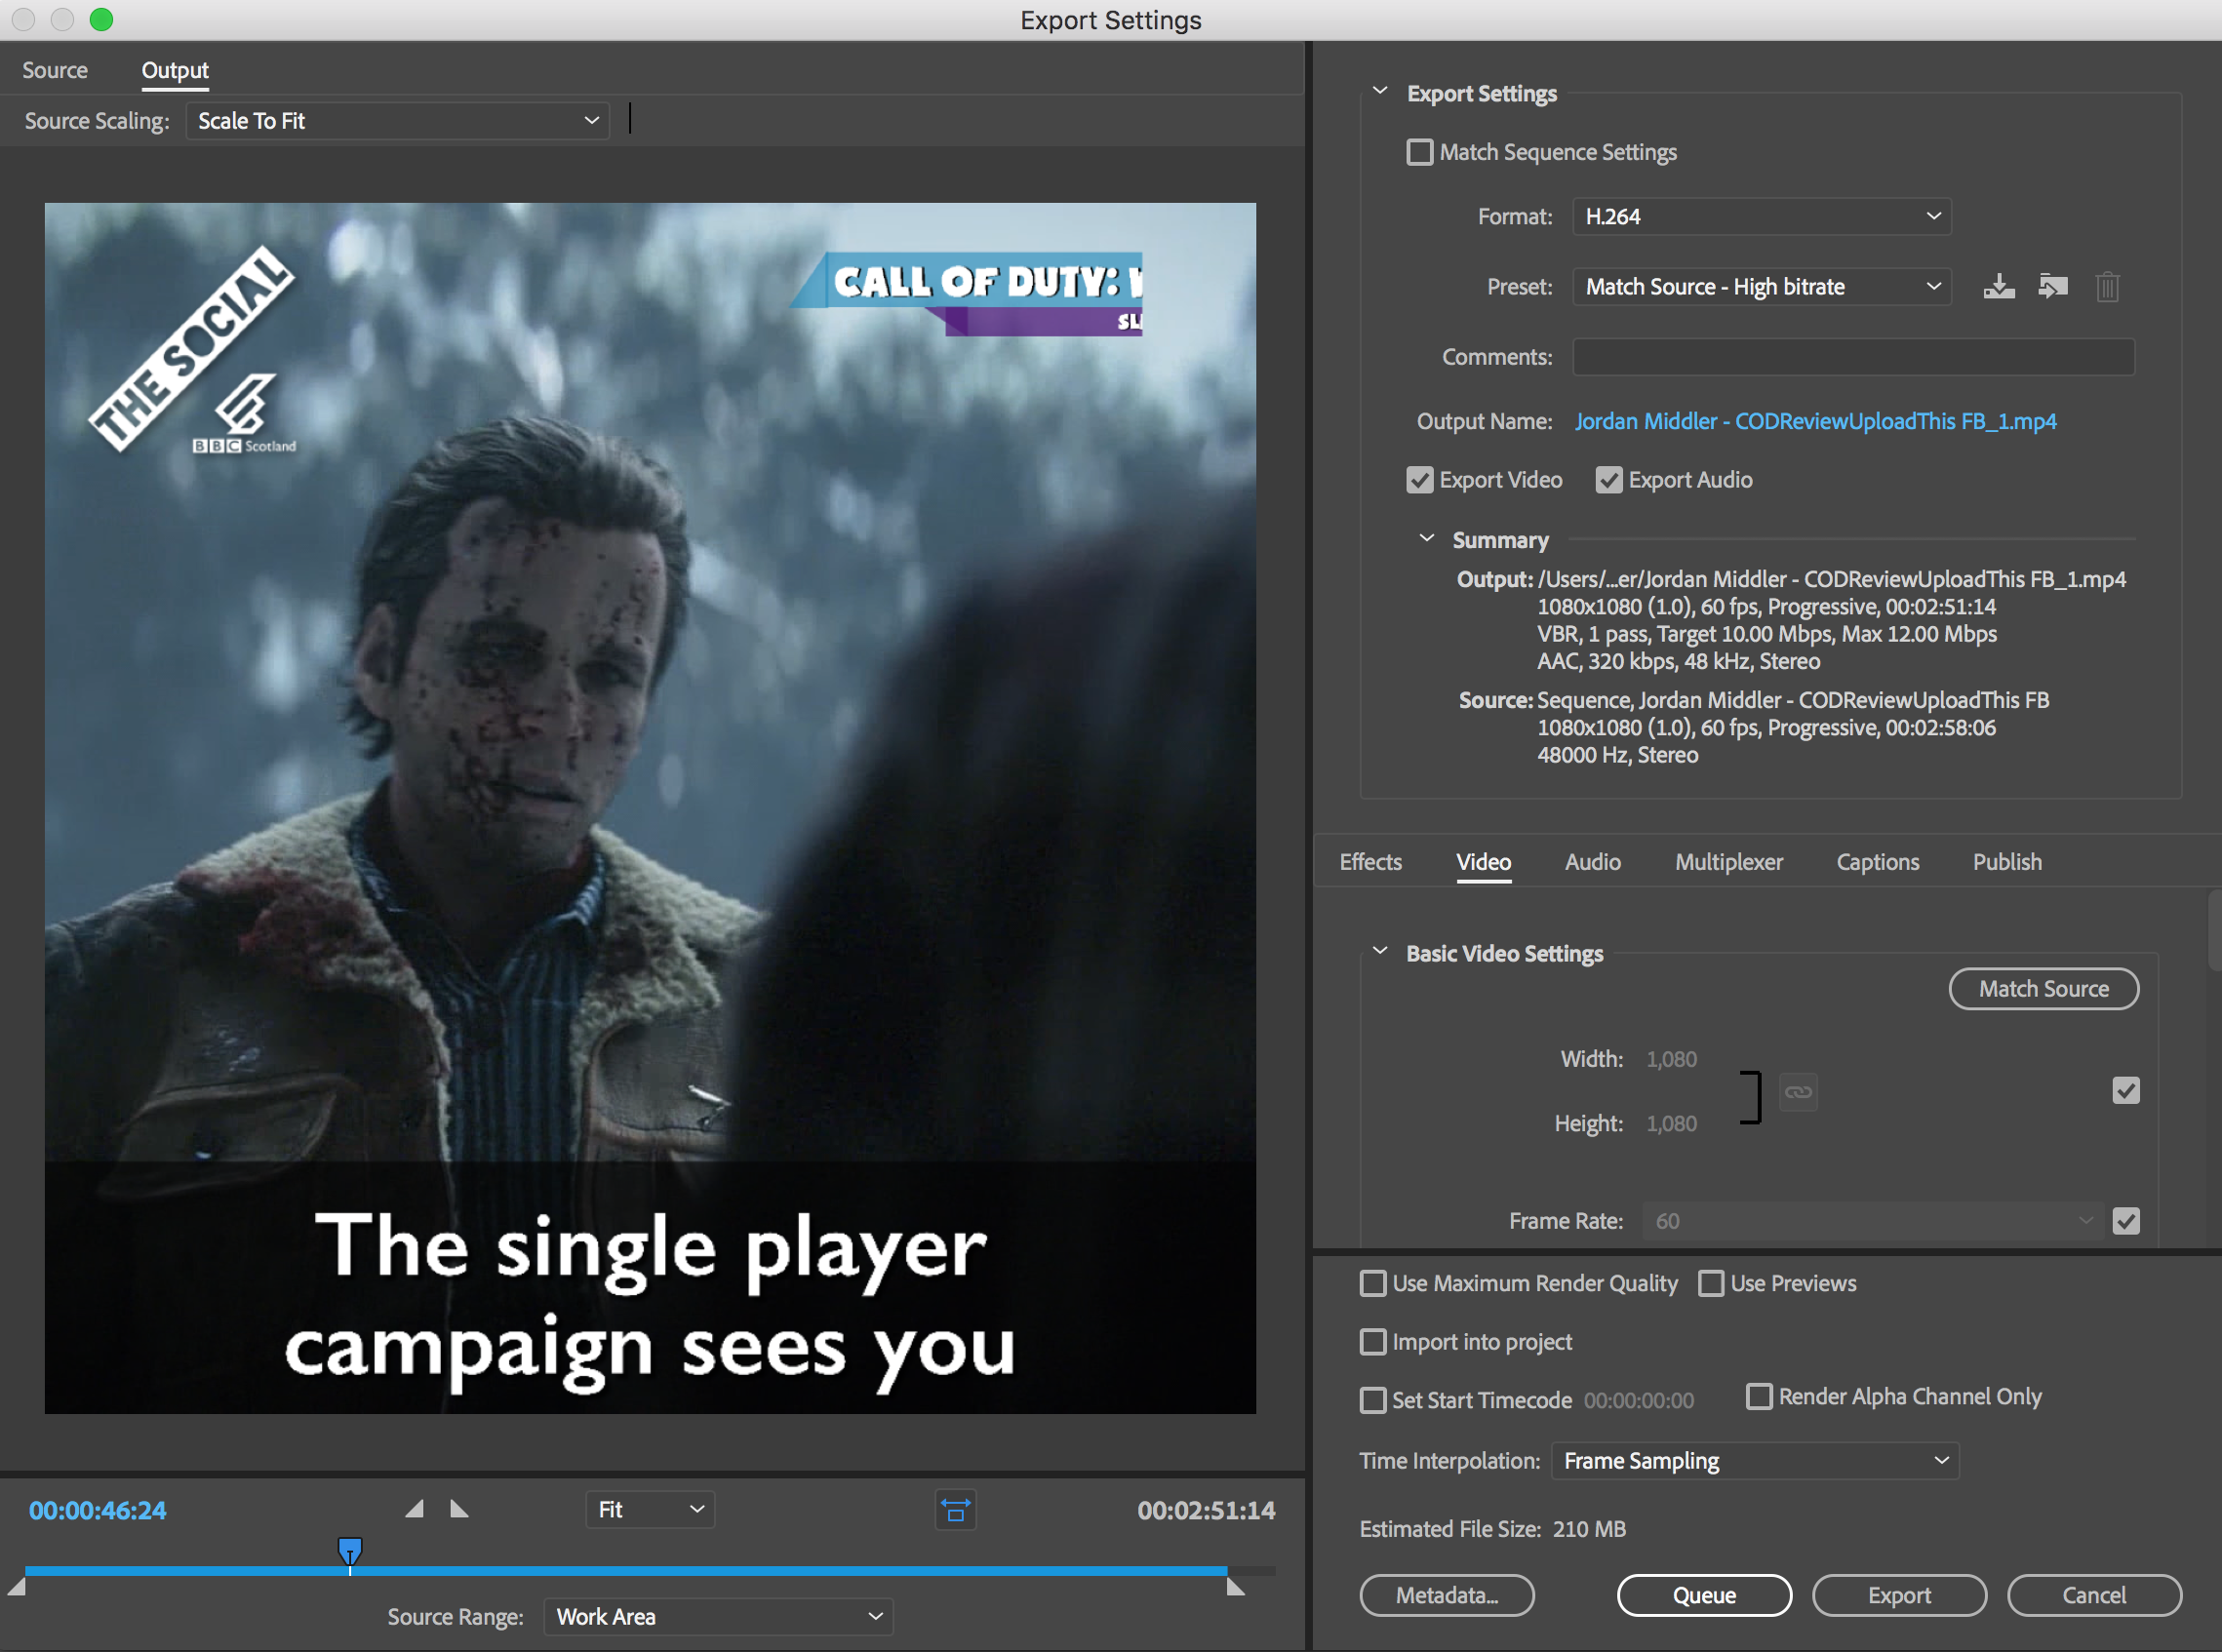Image resolution: width=2222 pixels, height=1652 pixels.
Task: Import a preset file
Action: coord(2053,287)
